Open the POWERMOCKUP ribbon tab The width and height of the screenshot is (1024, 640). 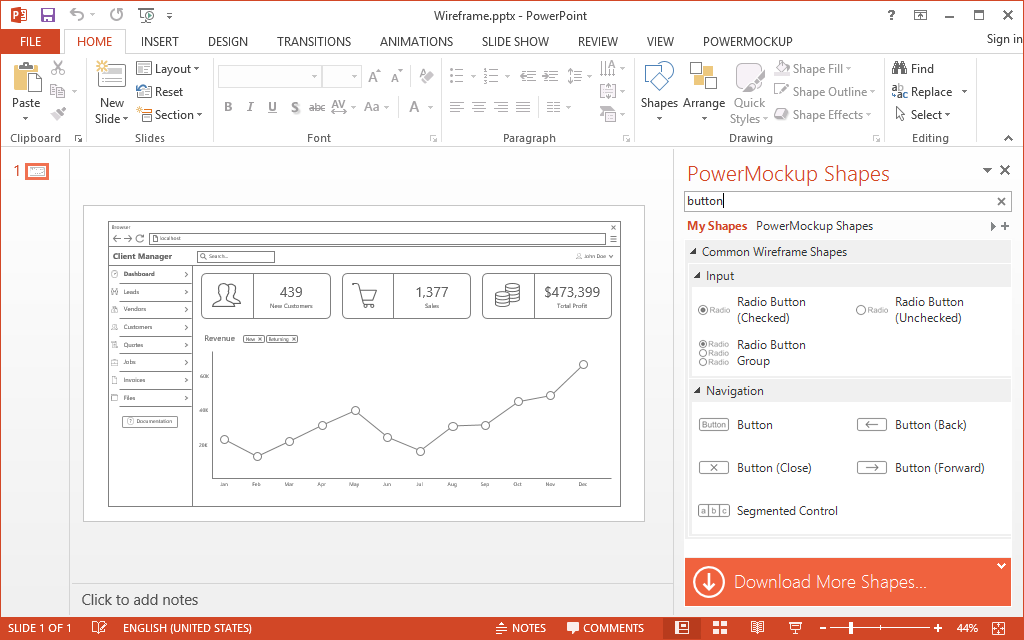coord(748,42)
